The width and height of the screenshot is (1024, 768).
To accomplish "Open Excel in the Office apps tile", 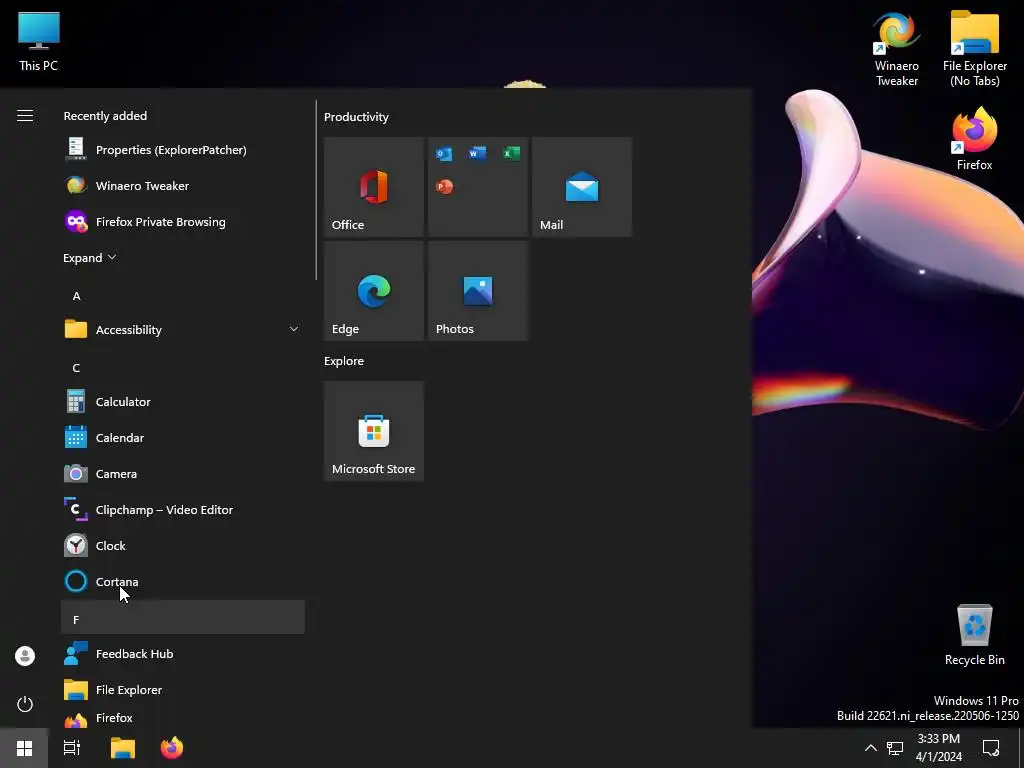I will pos(511,153).
